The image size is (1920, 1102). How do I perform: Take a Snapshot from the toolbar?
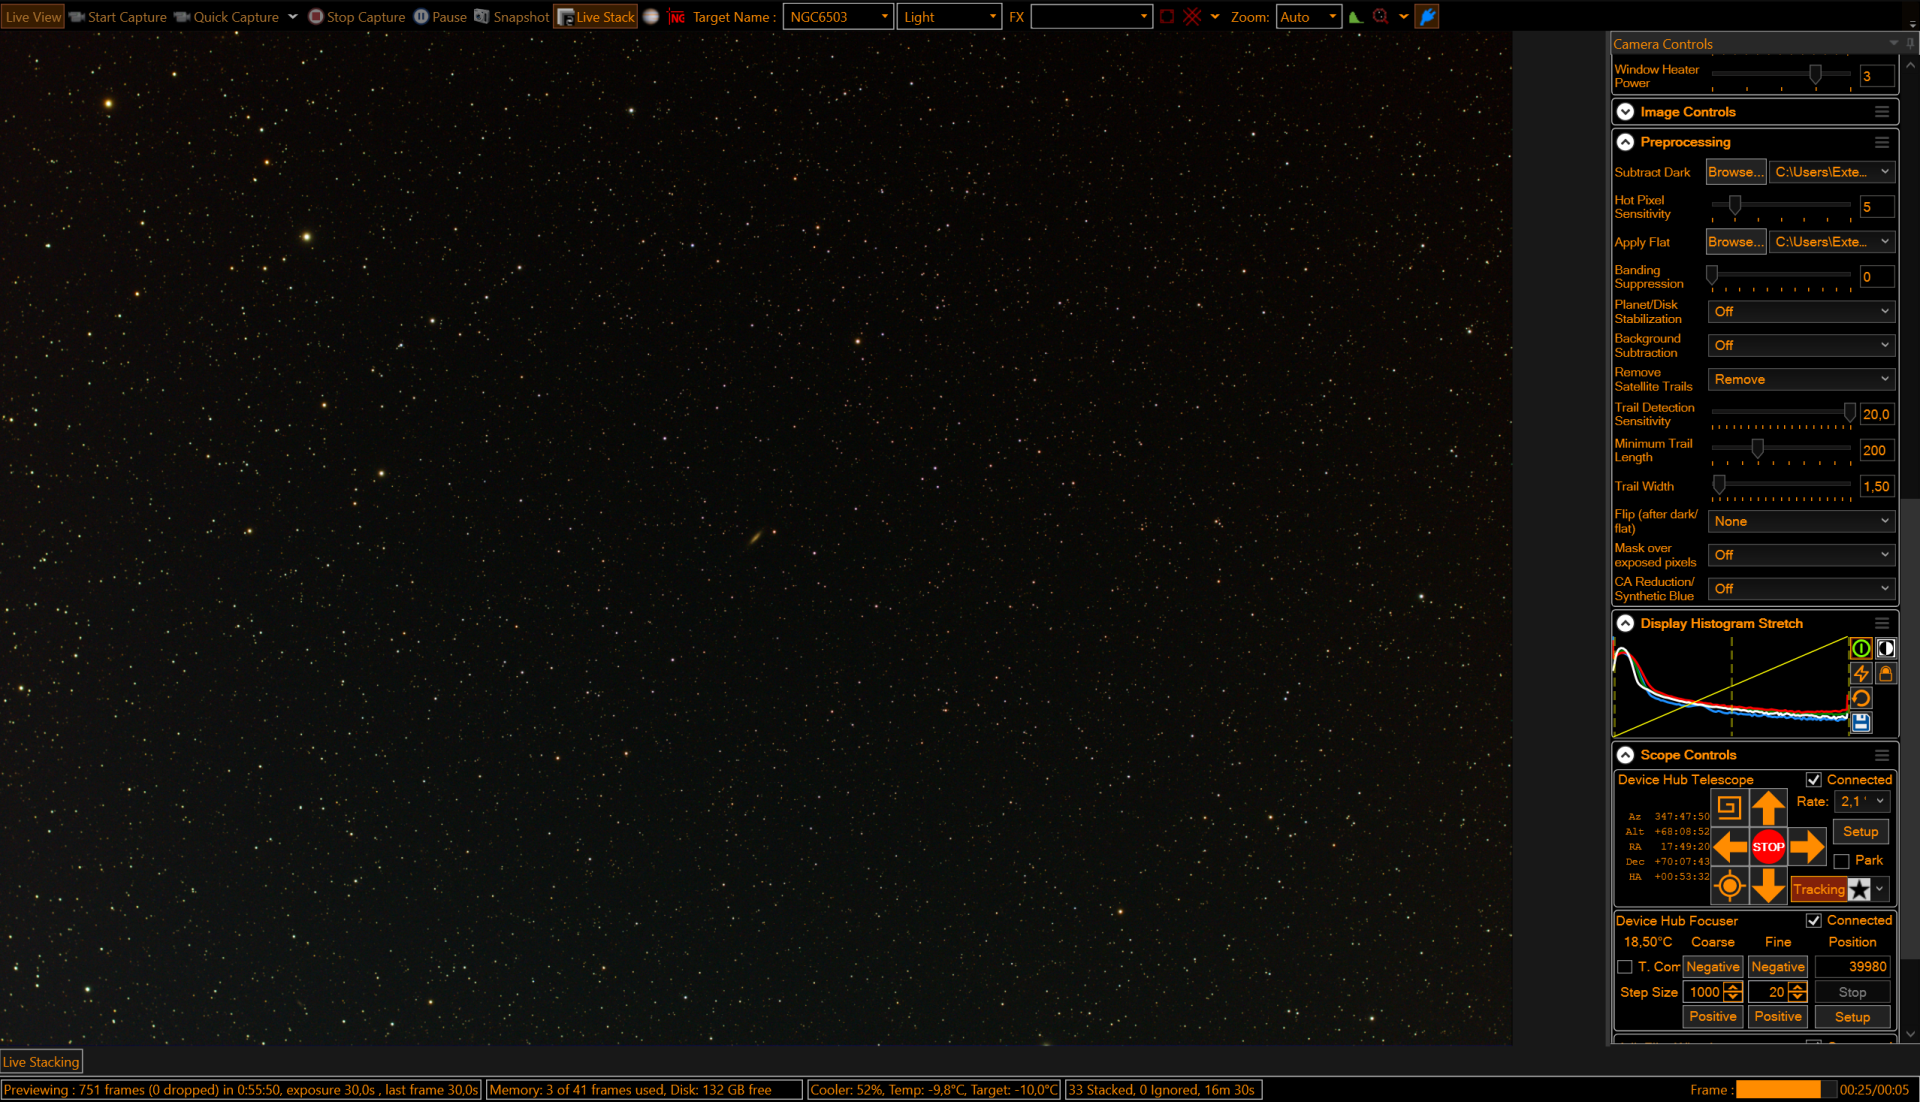(512, 17)
